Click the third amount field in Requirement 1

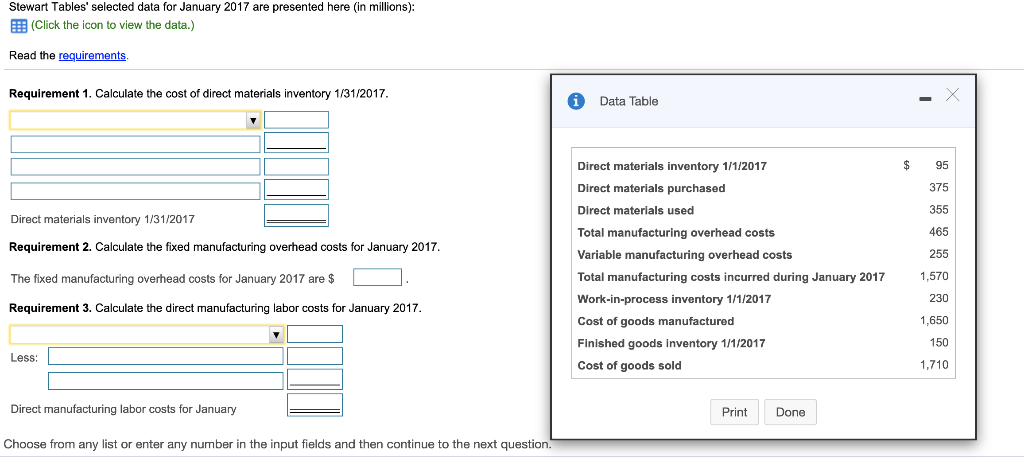tap(296, 166)
